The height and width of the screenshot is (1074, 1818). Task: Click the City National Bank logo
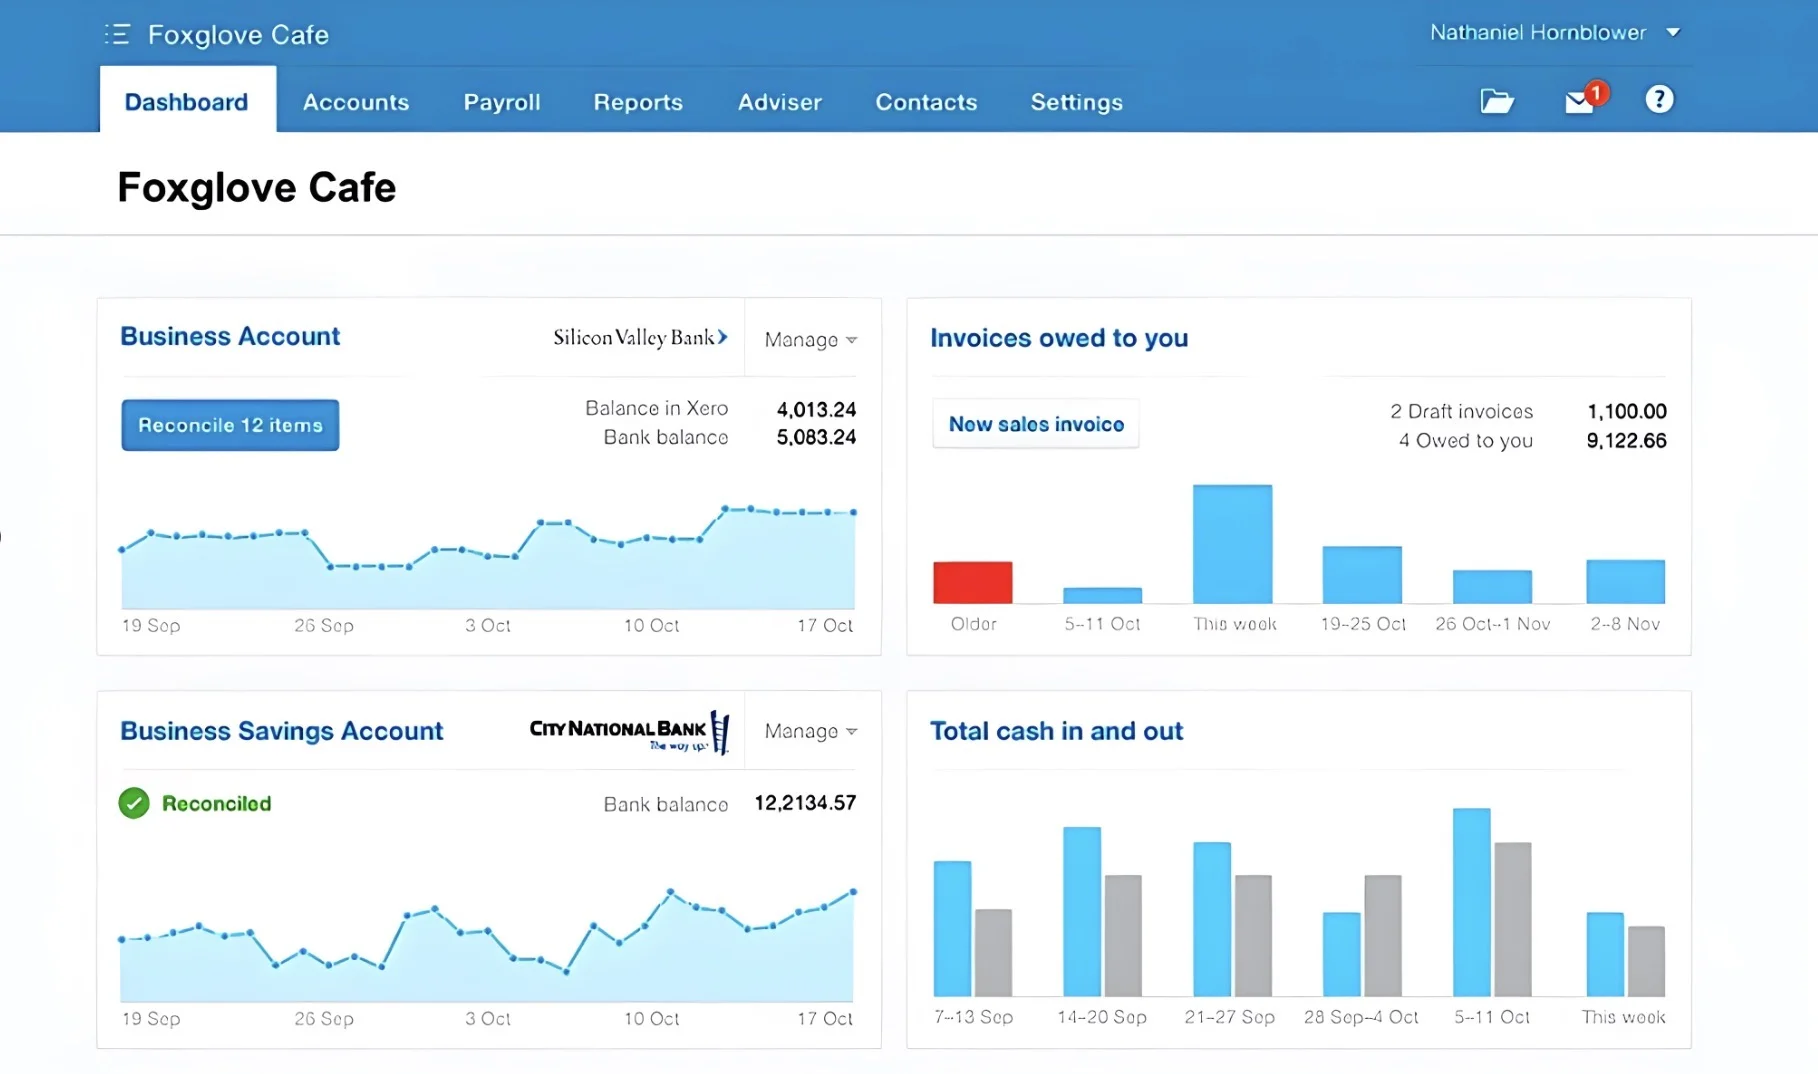pyautogui.click(x=630, y=732)
